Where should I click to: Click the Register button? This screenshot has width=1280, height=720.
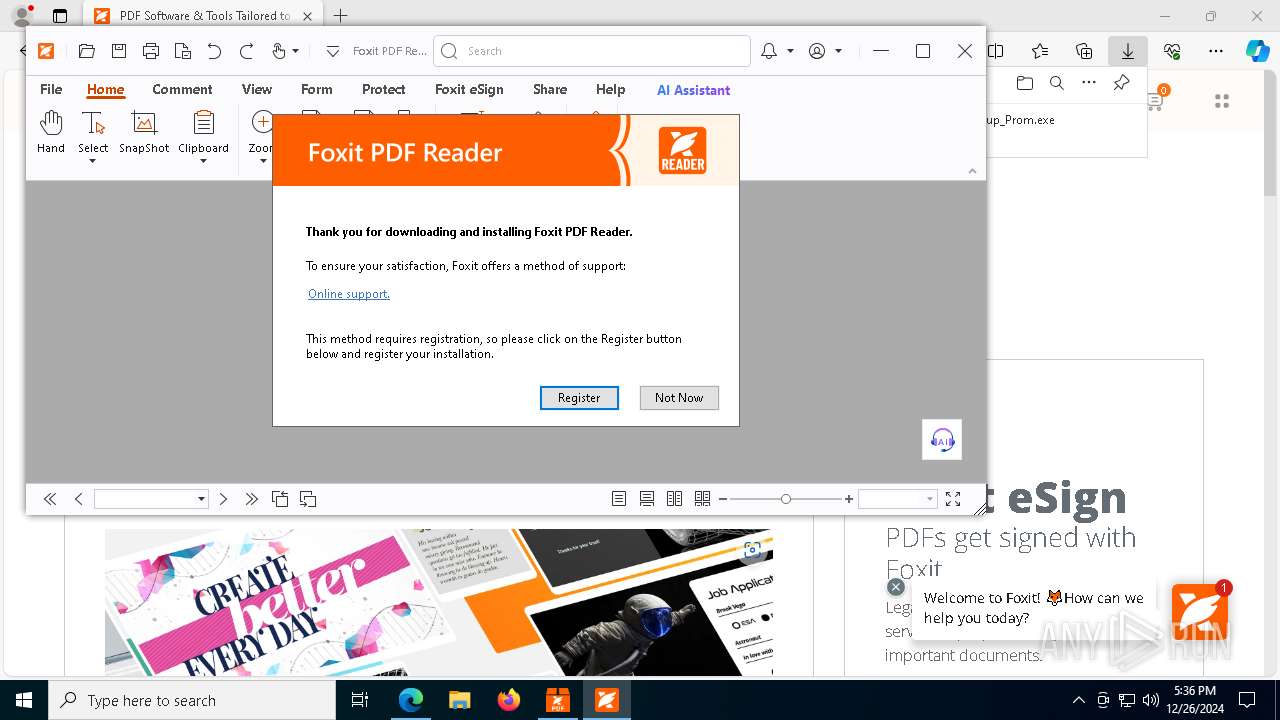579,397
